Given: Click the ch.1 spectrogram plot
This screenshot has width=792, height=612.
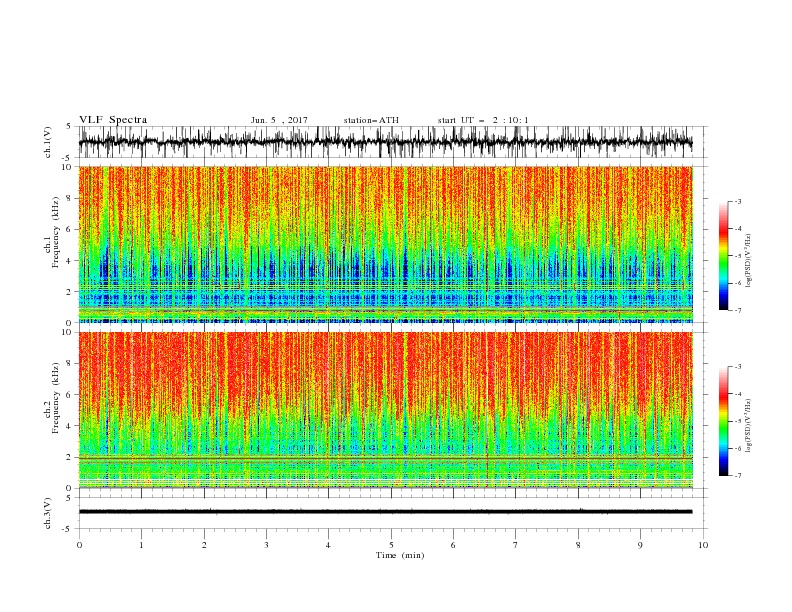Looking at the screenshot, I should (386, 244).
